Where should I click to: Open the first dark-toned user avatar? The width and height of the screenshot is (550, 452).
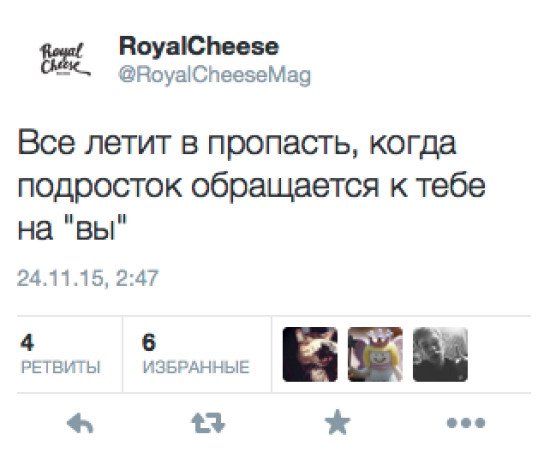tap(310, 354)
